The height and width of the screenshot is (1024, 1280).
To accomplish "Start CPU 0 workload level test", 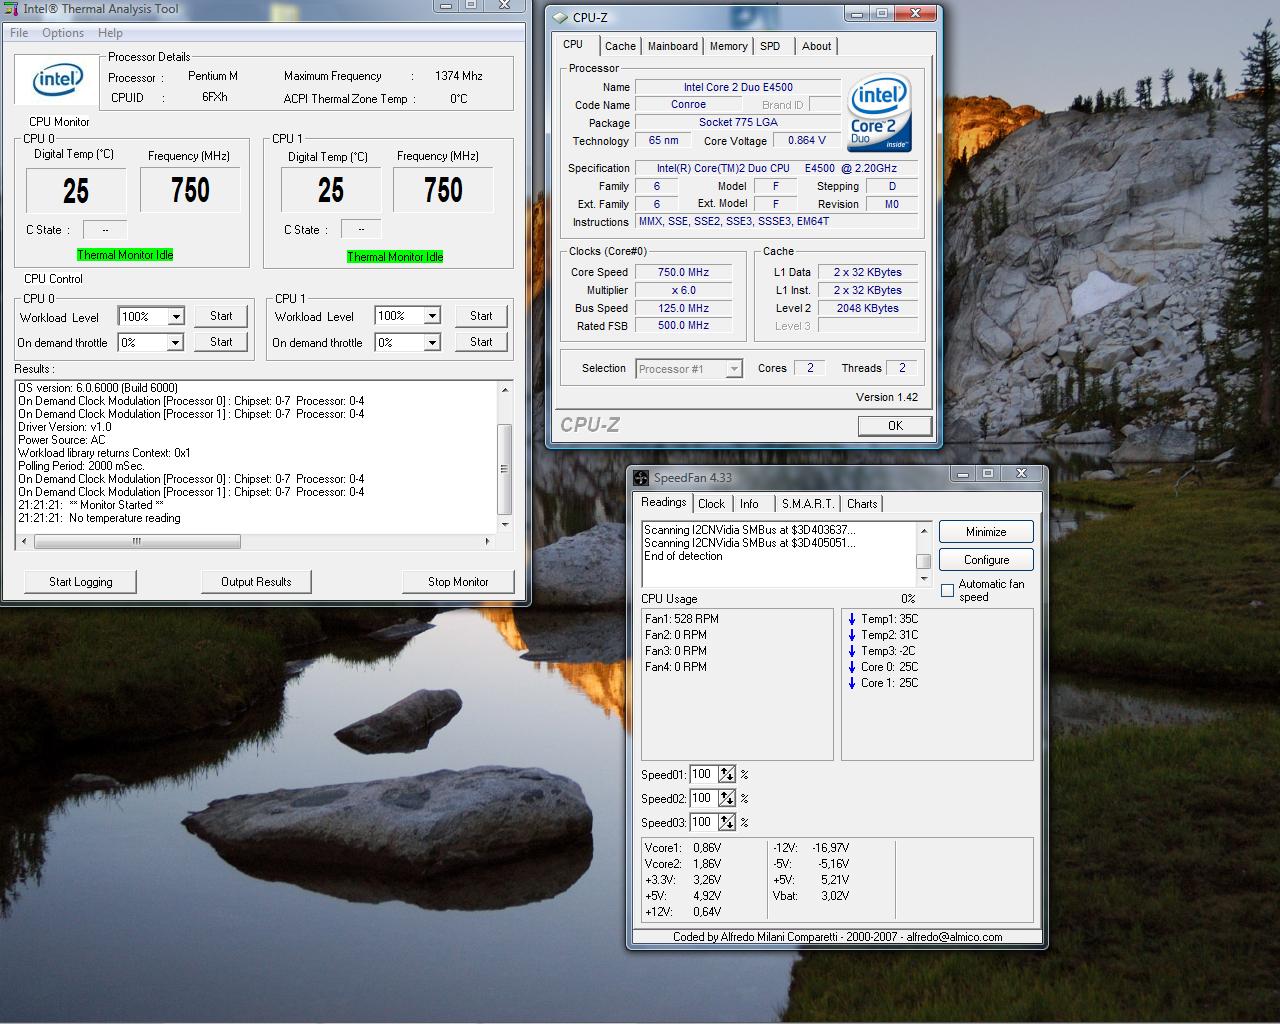I will pyautogui.click(x=221, y=316).
